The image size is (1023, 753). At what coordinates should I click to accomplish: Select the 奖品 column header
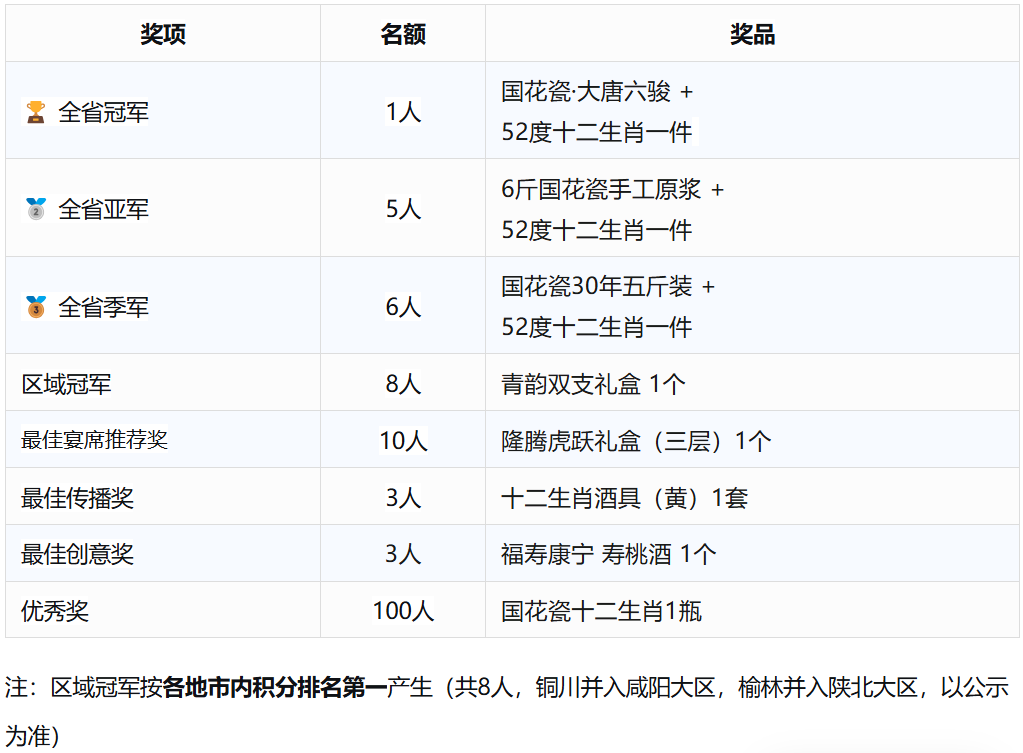point(752,34)
